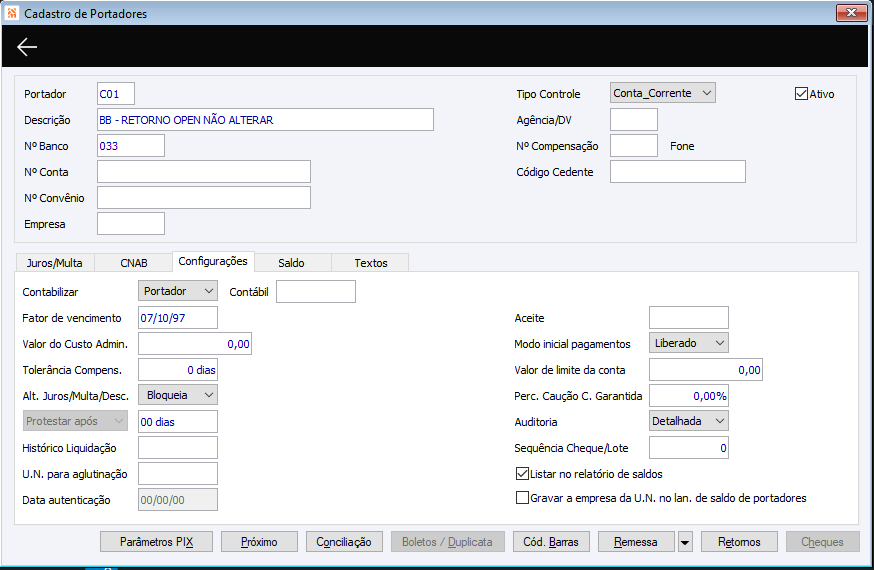Enable Gravar a empresa da U.N. checkbox
The width and height of the screenshot is (874, 570).
click(x=522, y=498)
